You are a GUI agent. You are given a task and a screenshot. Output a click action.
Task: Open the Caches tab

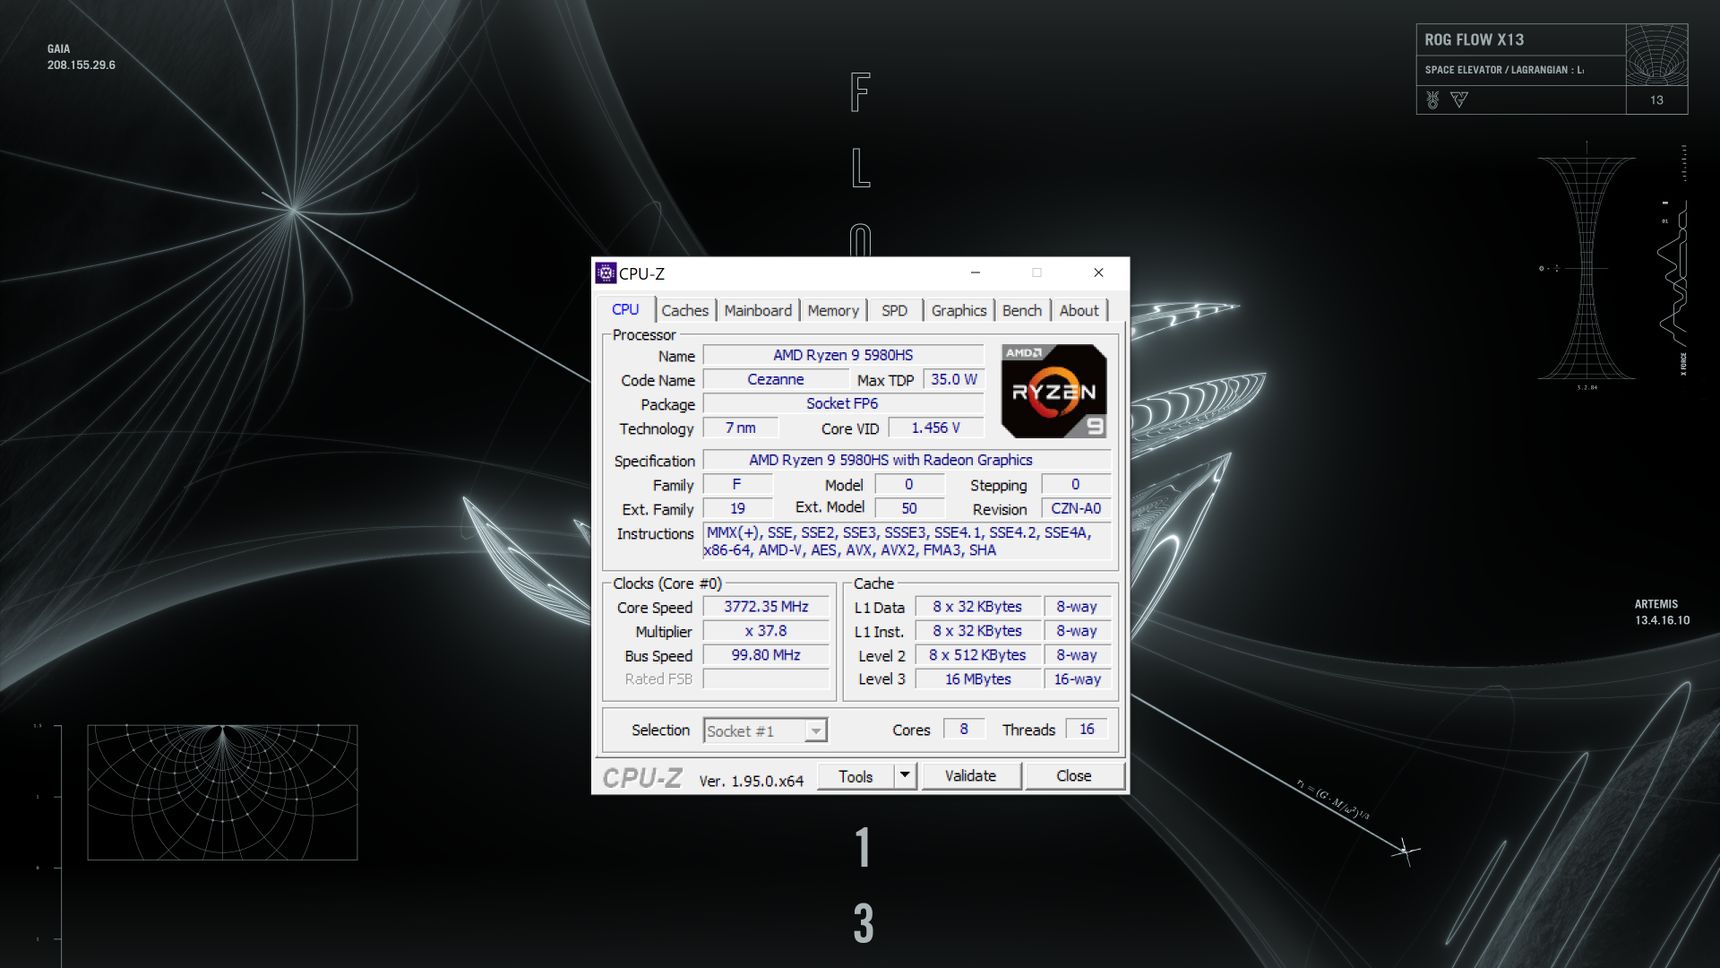click(685, 310)
